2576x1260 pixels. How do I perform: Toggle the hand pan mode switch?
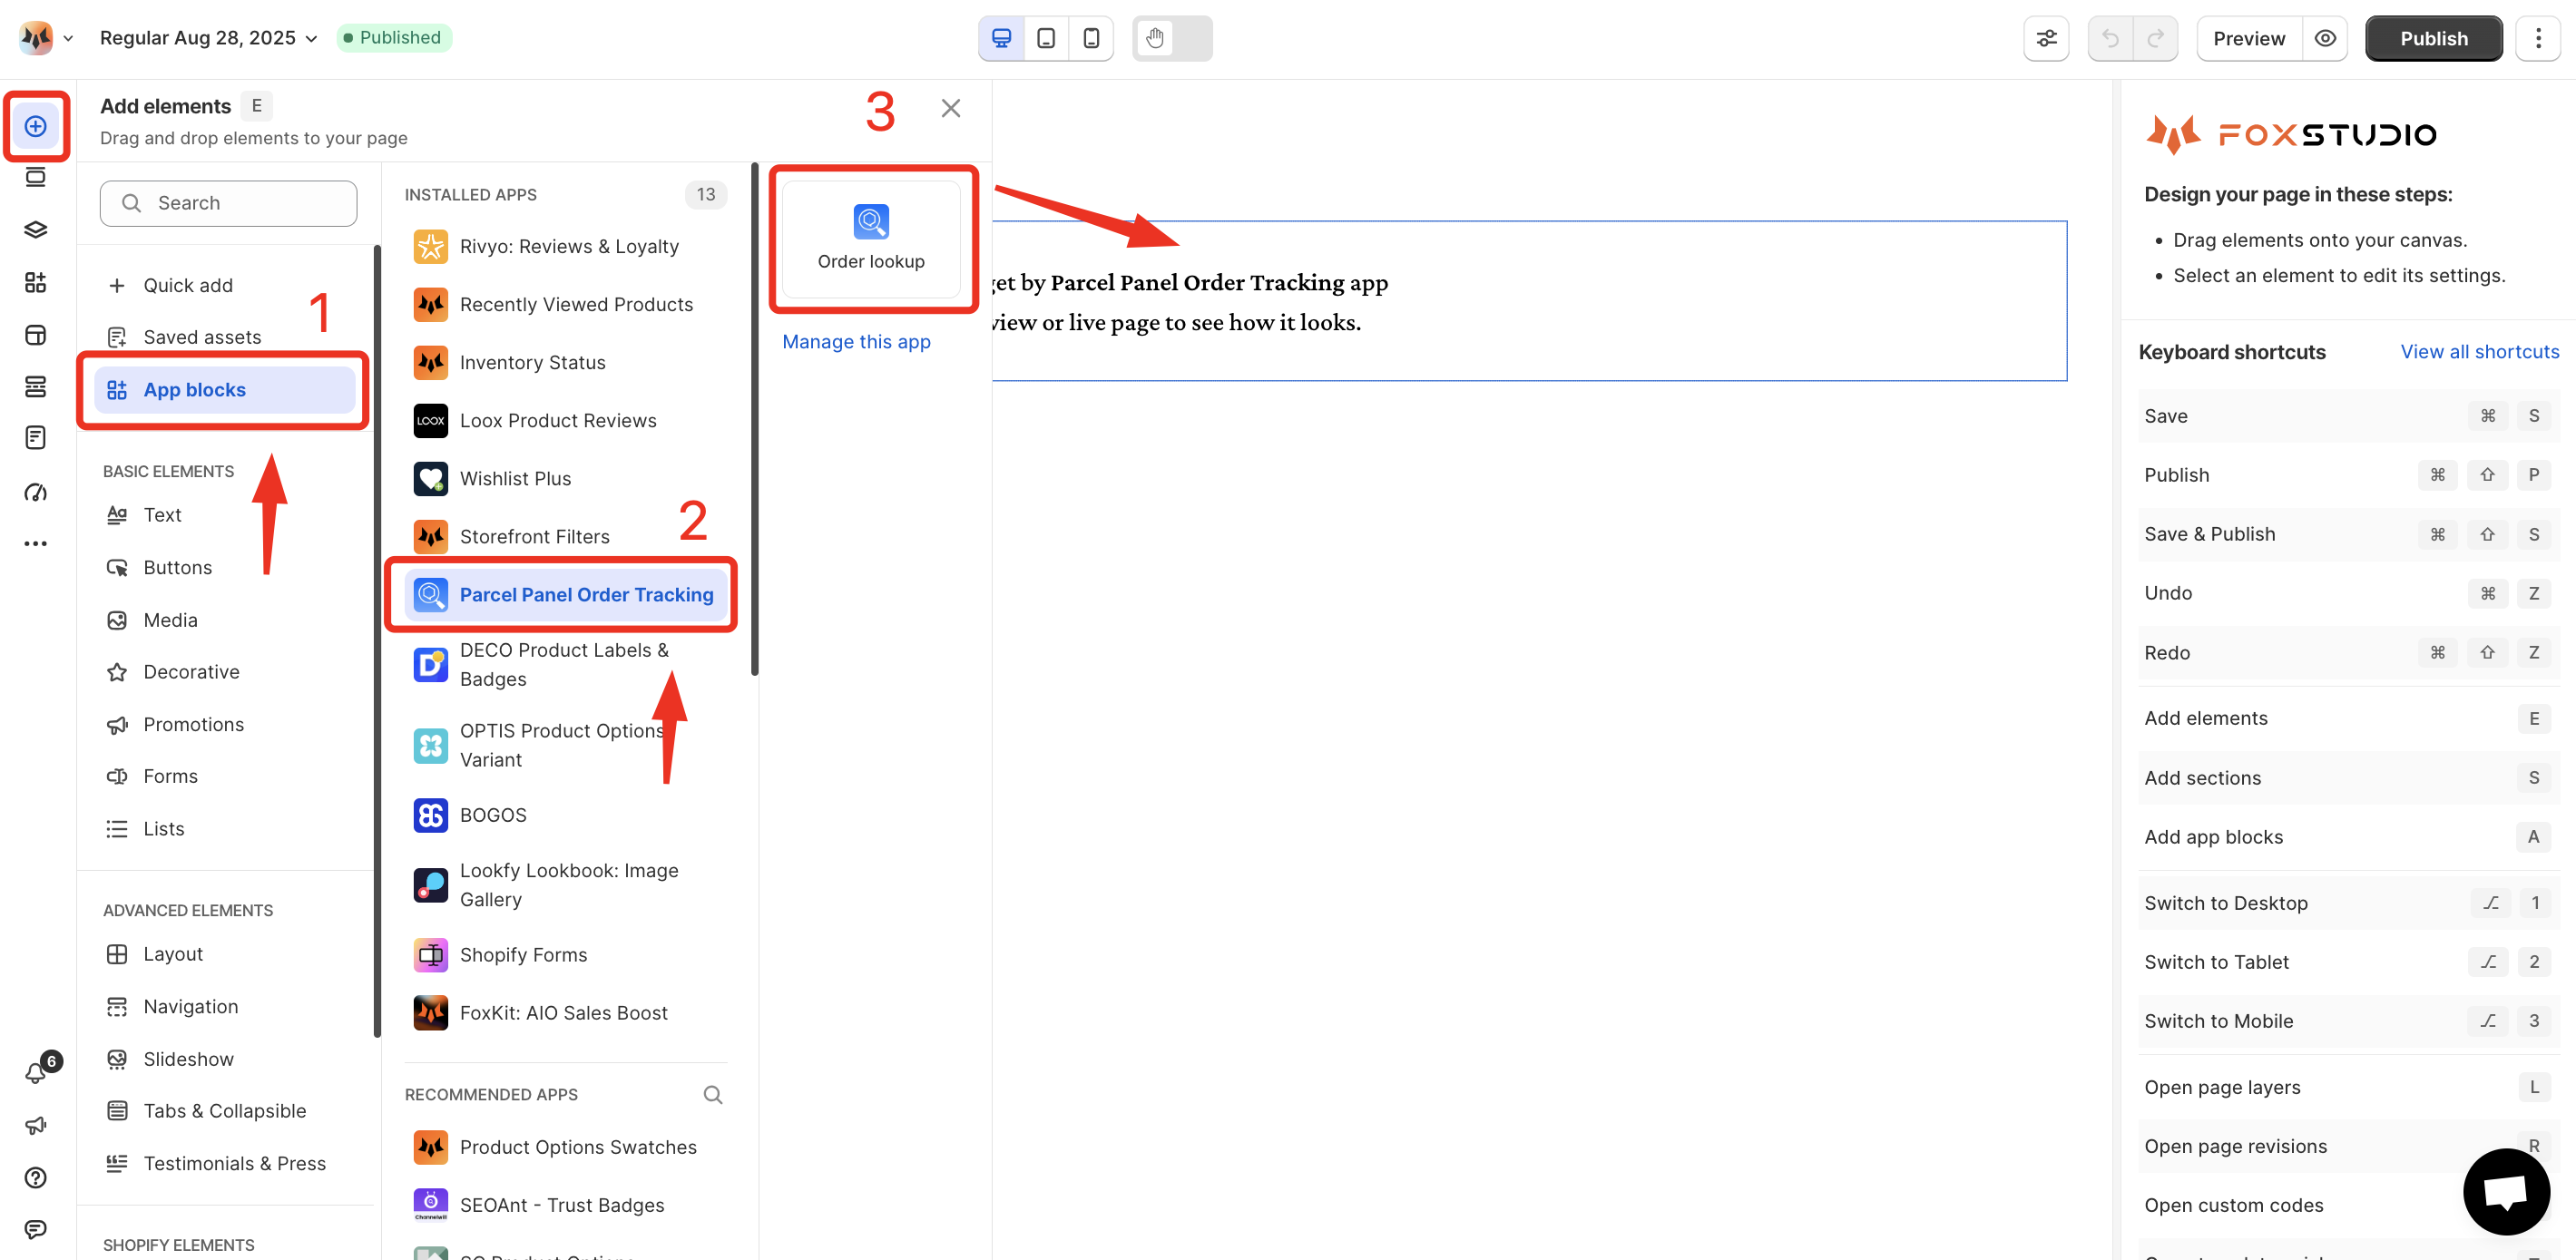pyautogui.click(x=1172, y=39)
